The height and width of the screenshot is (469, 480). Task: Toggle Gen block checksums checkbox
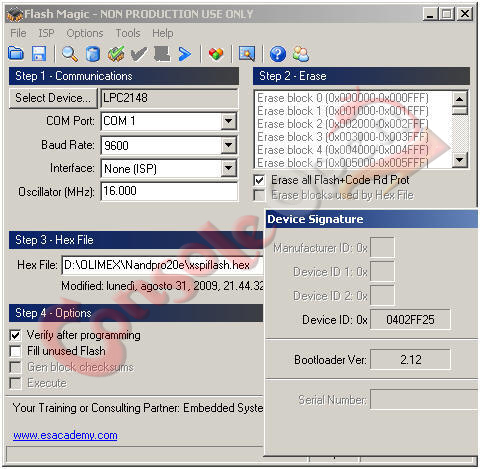[16, 367]
